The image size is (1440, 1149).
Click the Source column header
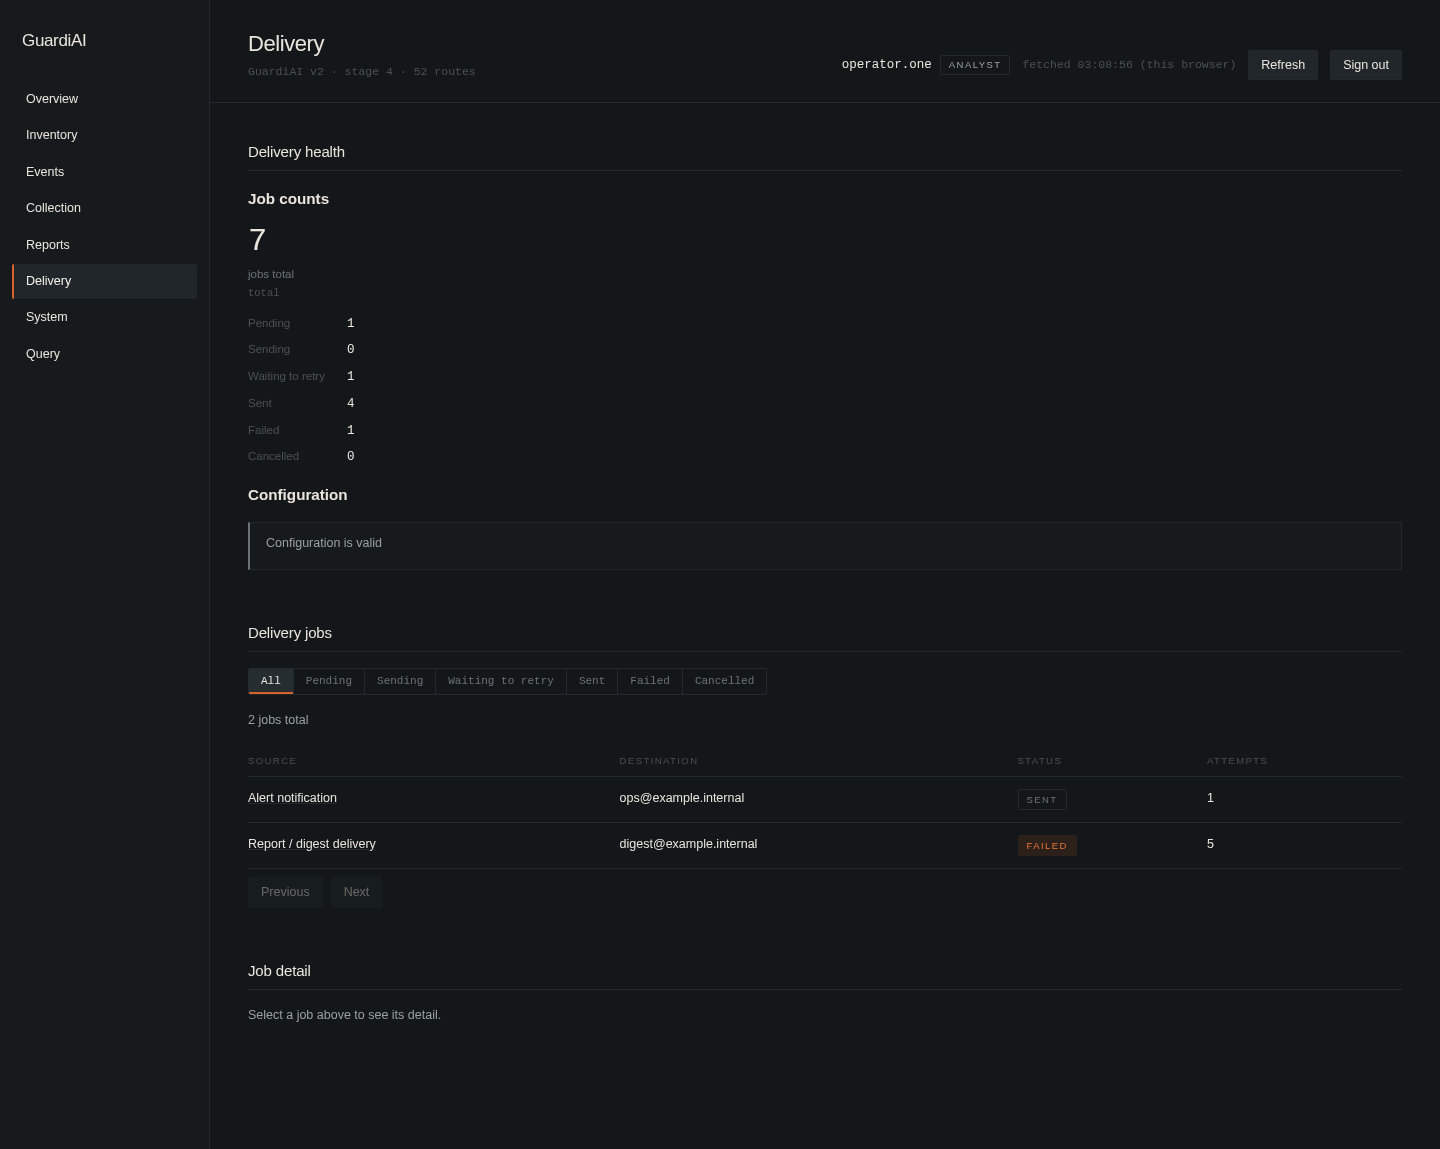click(x=272, y=761)
